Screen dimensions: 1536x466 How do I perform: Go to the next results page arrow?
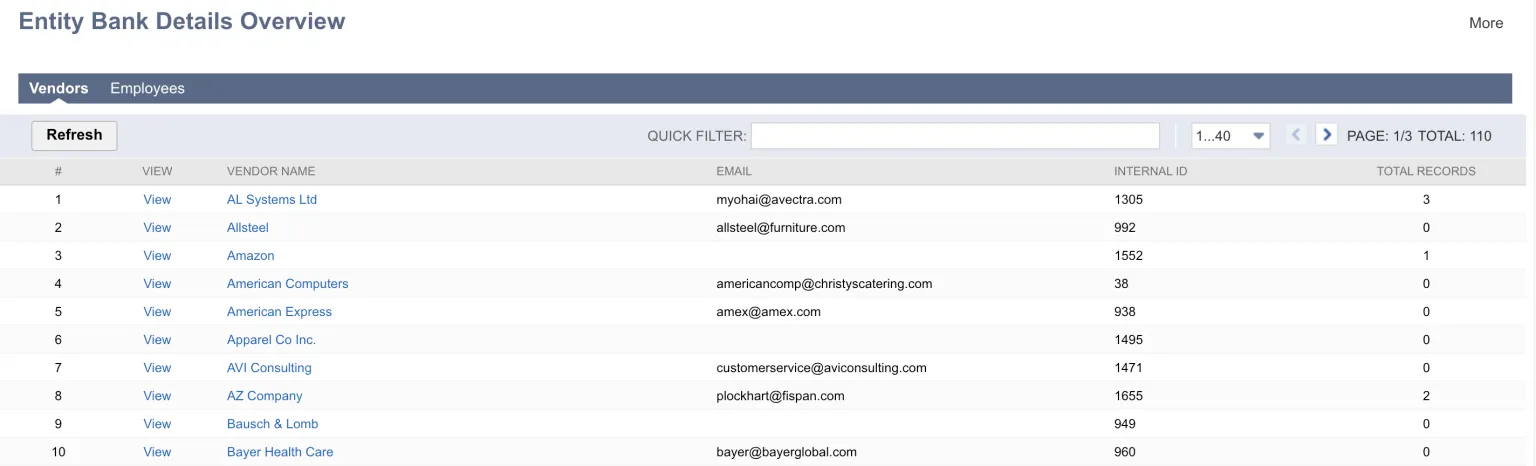[x=1327, y=135]
